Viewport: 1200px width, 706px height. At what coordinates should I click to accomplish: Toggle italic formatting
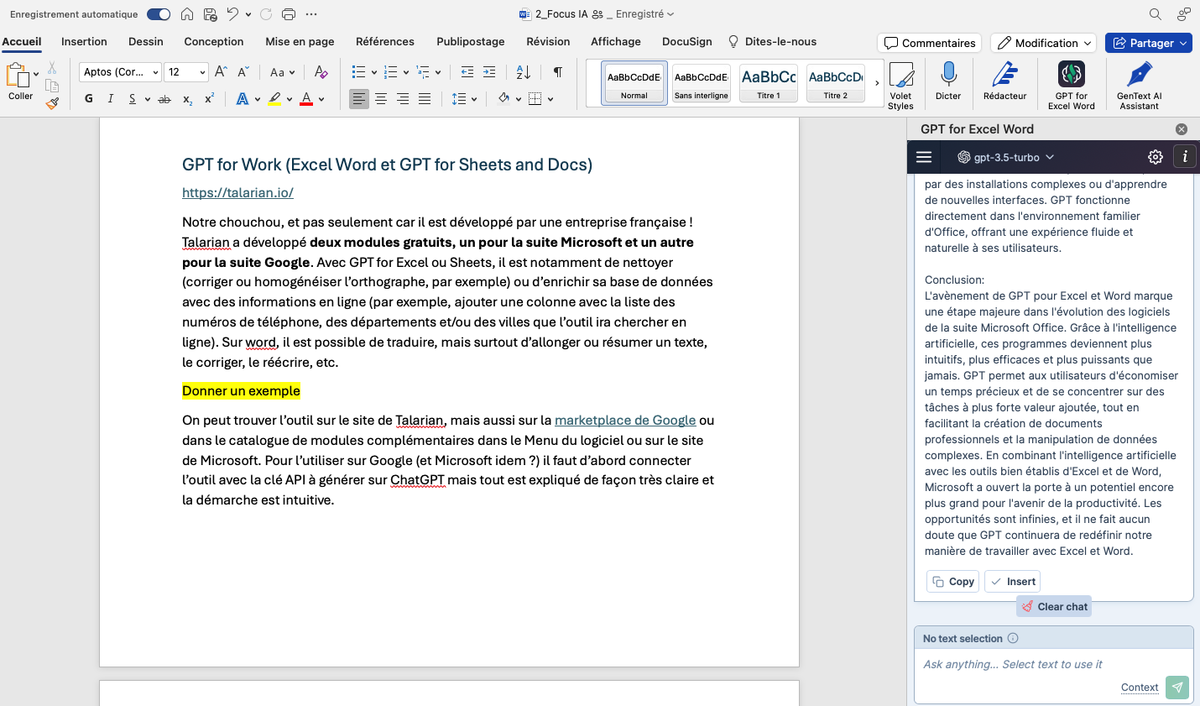click(111, 99)
